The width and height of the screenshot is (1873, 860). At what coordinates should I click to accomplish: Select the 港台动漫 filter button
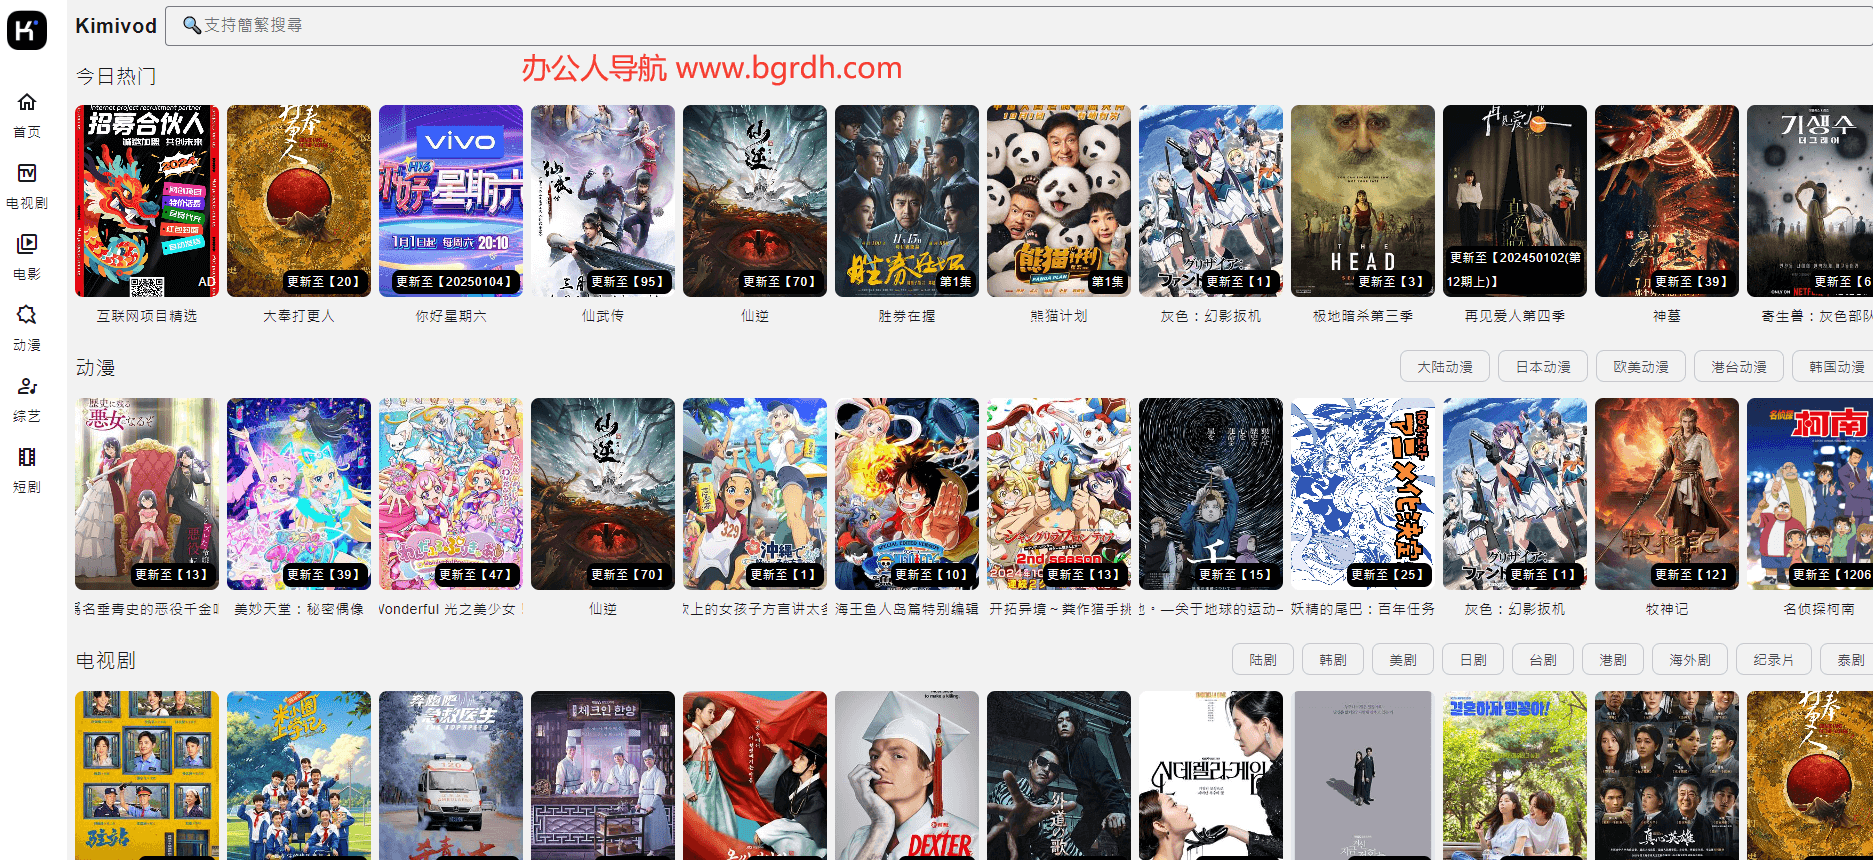coord(1738,367)
